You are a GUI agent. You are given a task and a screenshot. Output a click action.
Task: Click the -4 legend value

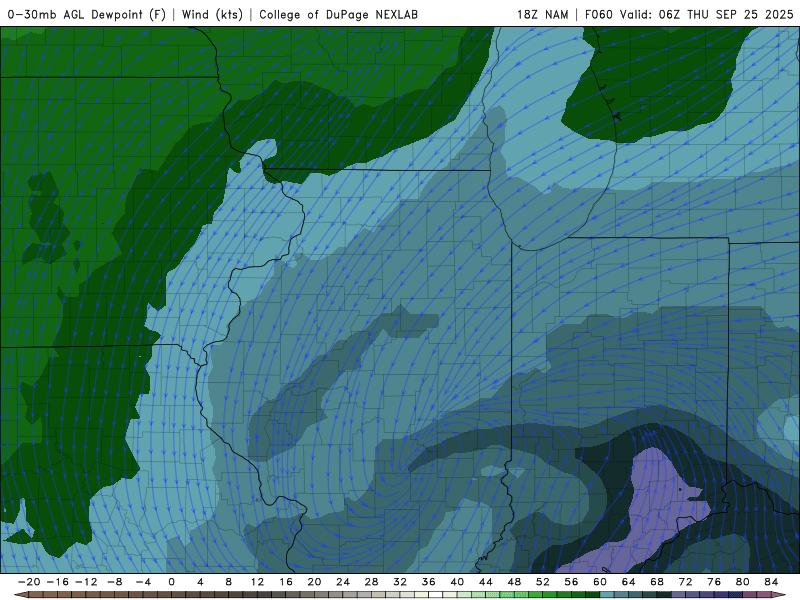point(143,582)
